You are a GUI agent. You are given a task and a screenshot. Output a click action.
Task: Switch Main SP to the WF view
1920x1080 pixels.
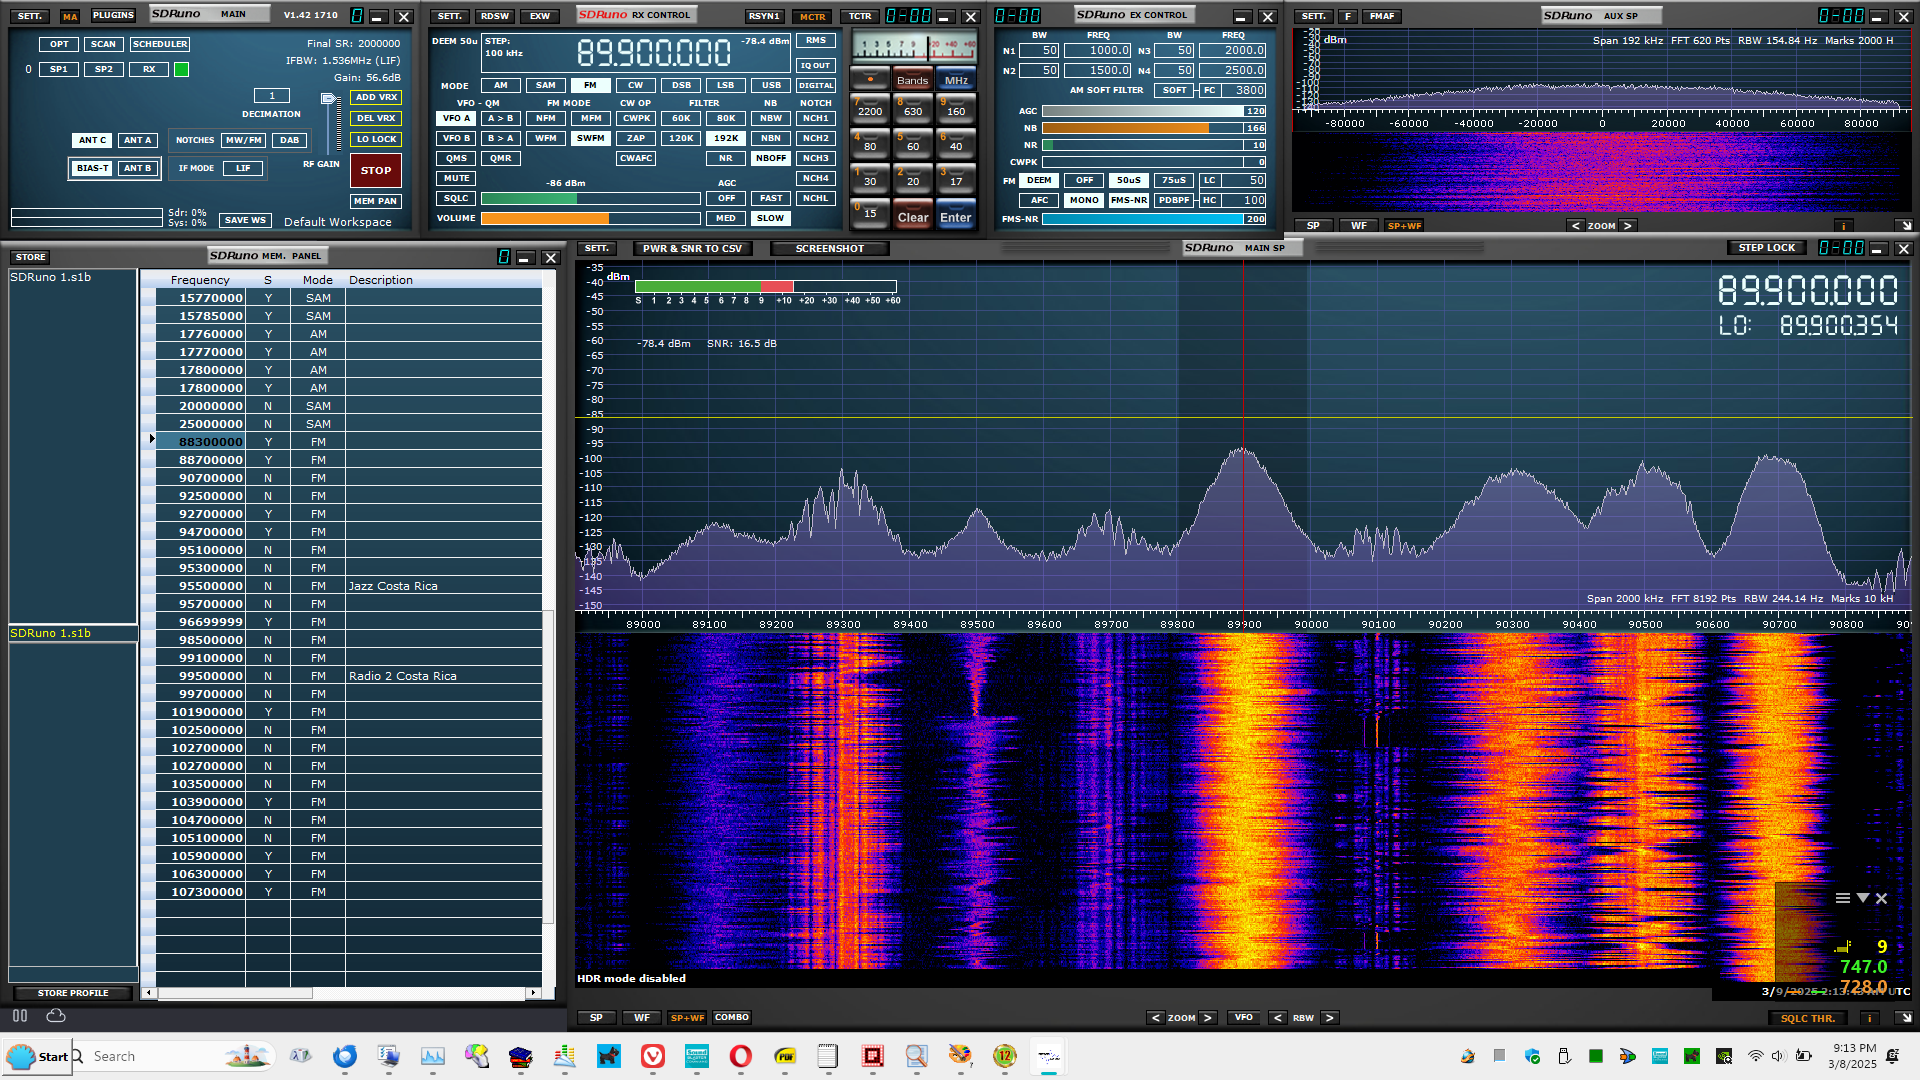pyautogui.click(x=641, y=1018)
